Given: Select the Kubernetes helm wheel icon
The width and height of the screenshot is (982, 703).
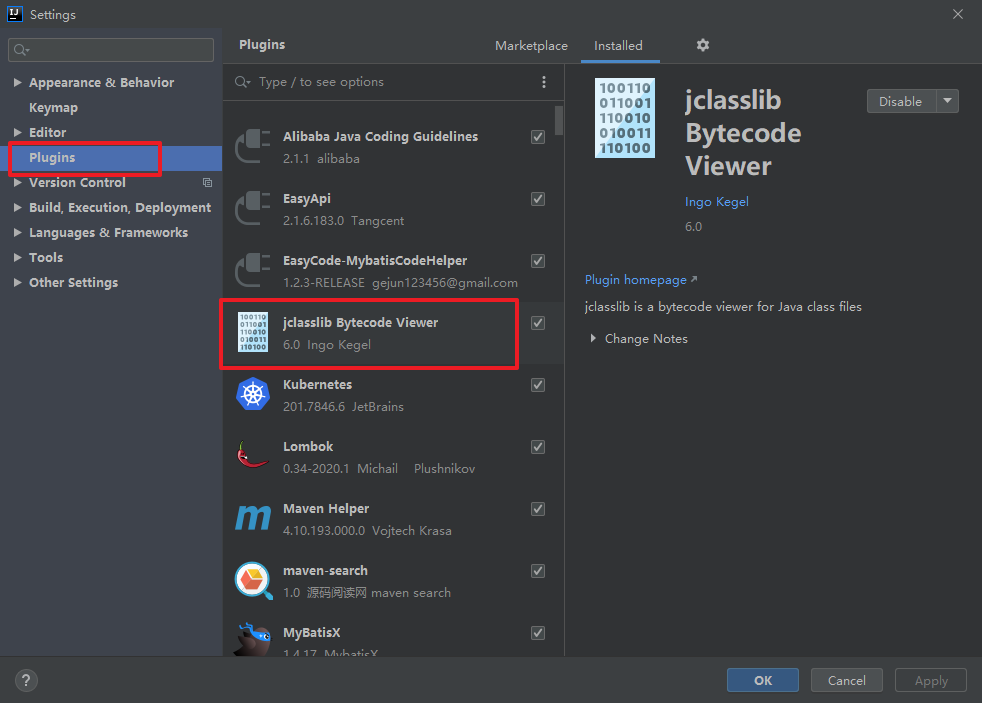Looking at the screenshot, I should coord(253,394).
